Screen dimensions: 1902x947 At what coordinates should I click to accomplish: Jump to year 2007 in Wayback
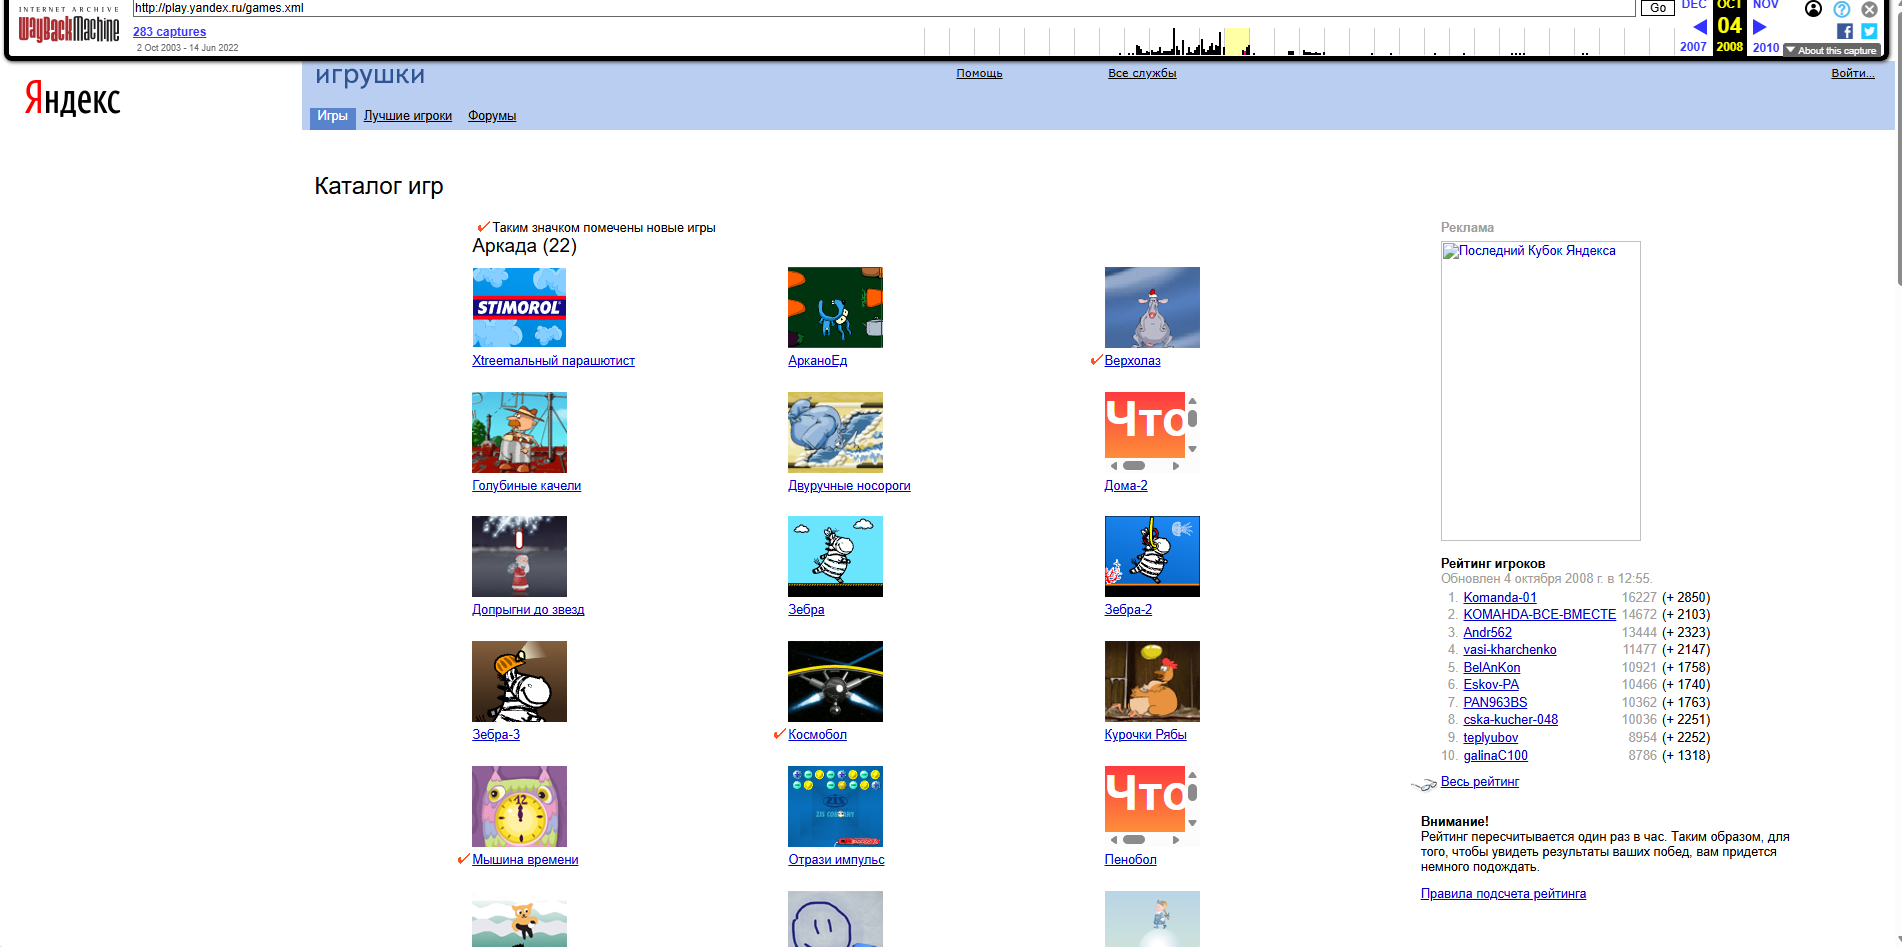pyautogui.click(x=1693, y=47)
